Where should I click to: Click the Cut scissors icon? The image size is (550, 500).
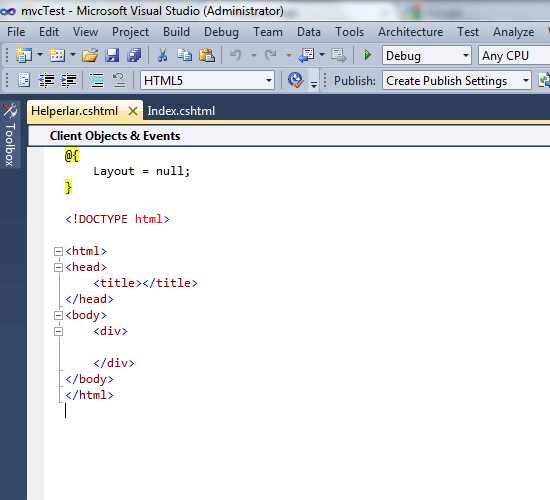point(162,55)
